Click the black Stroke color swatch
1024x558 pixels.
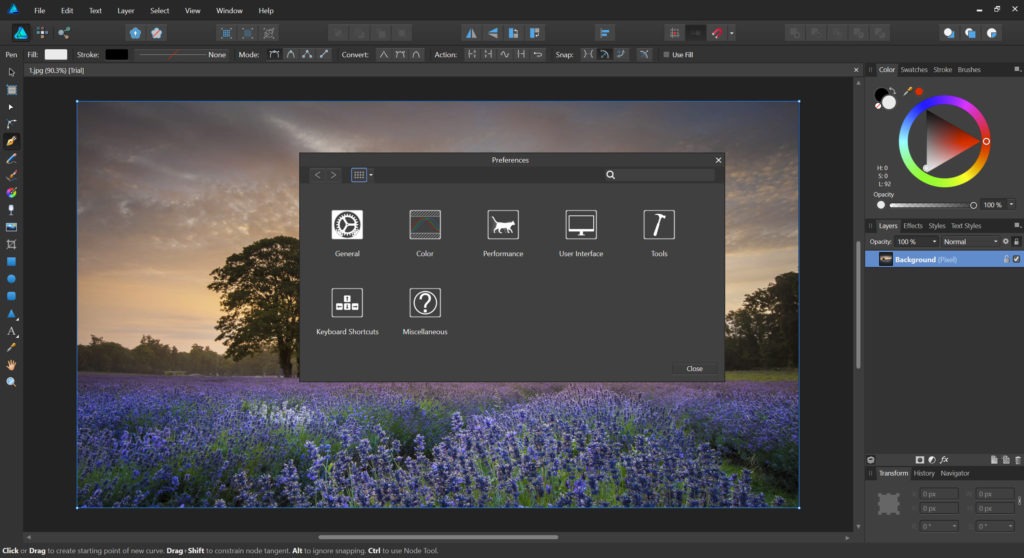(116, 55)
